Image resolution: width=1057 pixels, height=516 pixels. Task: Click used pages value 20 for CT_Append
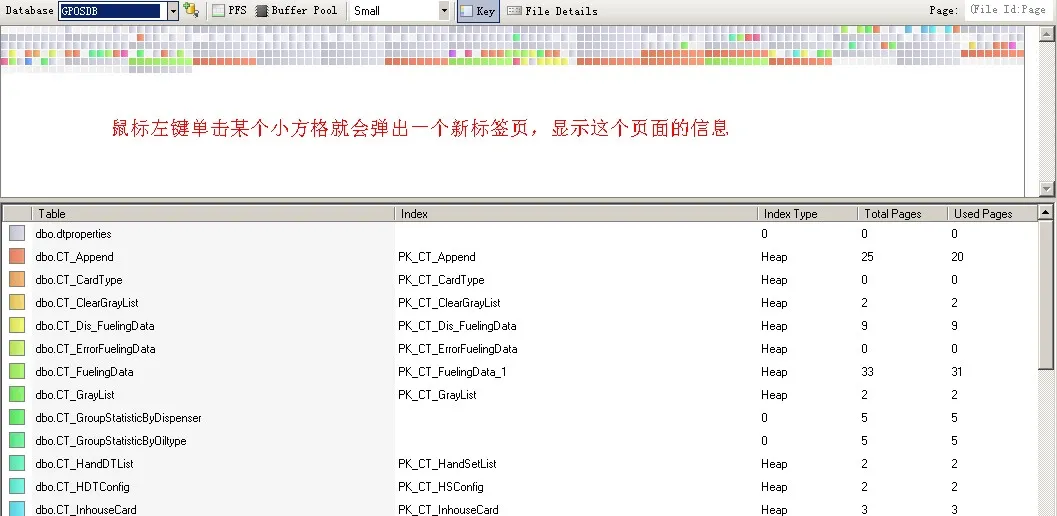coord(957,257)
